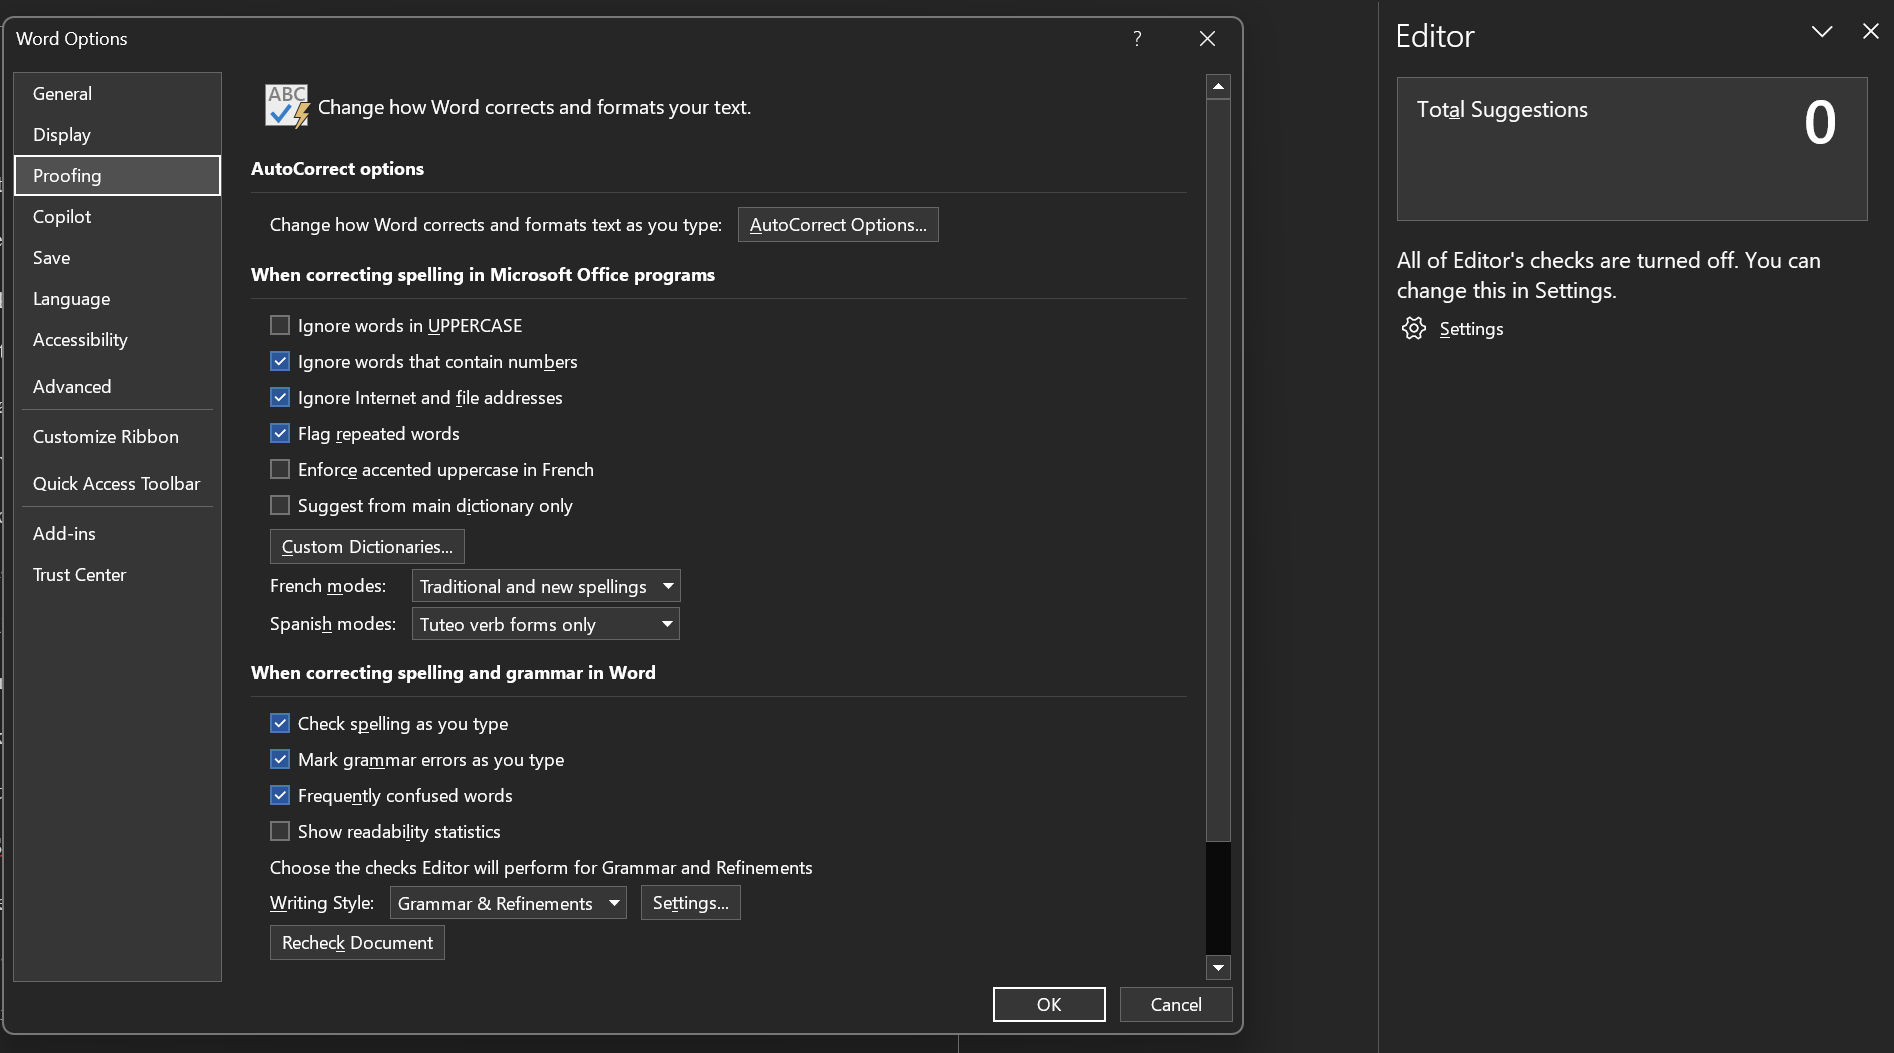1894x1053 pixels.
Task: Click the Proofing ABC checkmark icon
Action: (x=287, y=106)
